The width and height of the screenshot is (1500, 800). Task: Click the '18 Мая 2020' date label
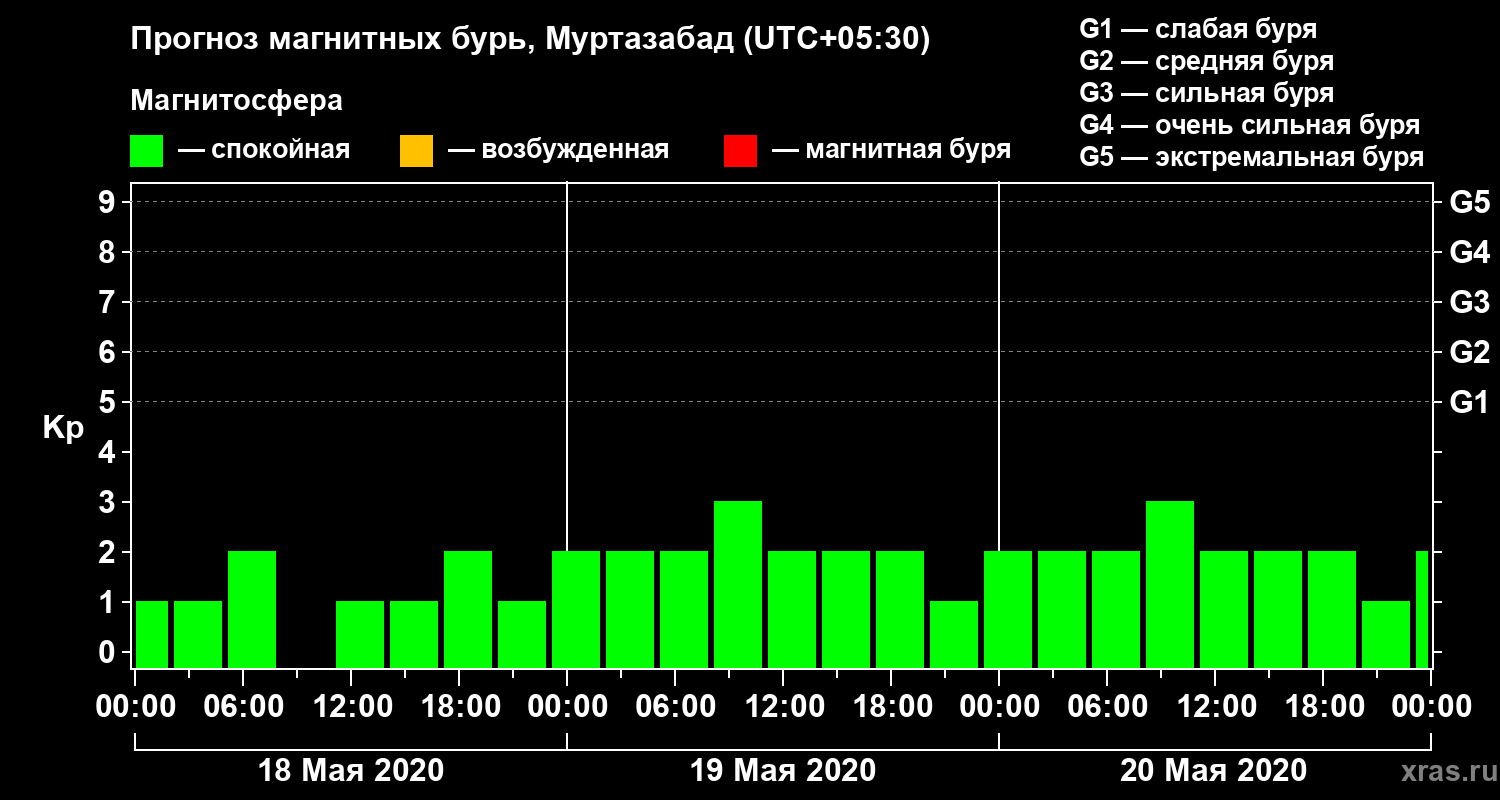pos(351,770)
